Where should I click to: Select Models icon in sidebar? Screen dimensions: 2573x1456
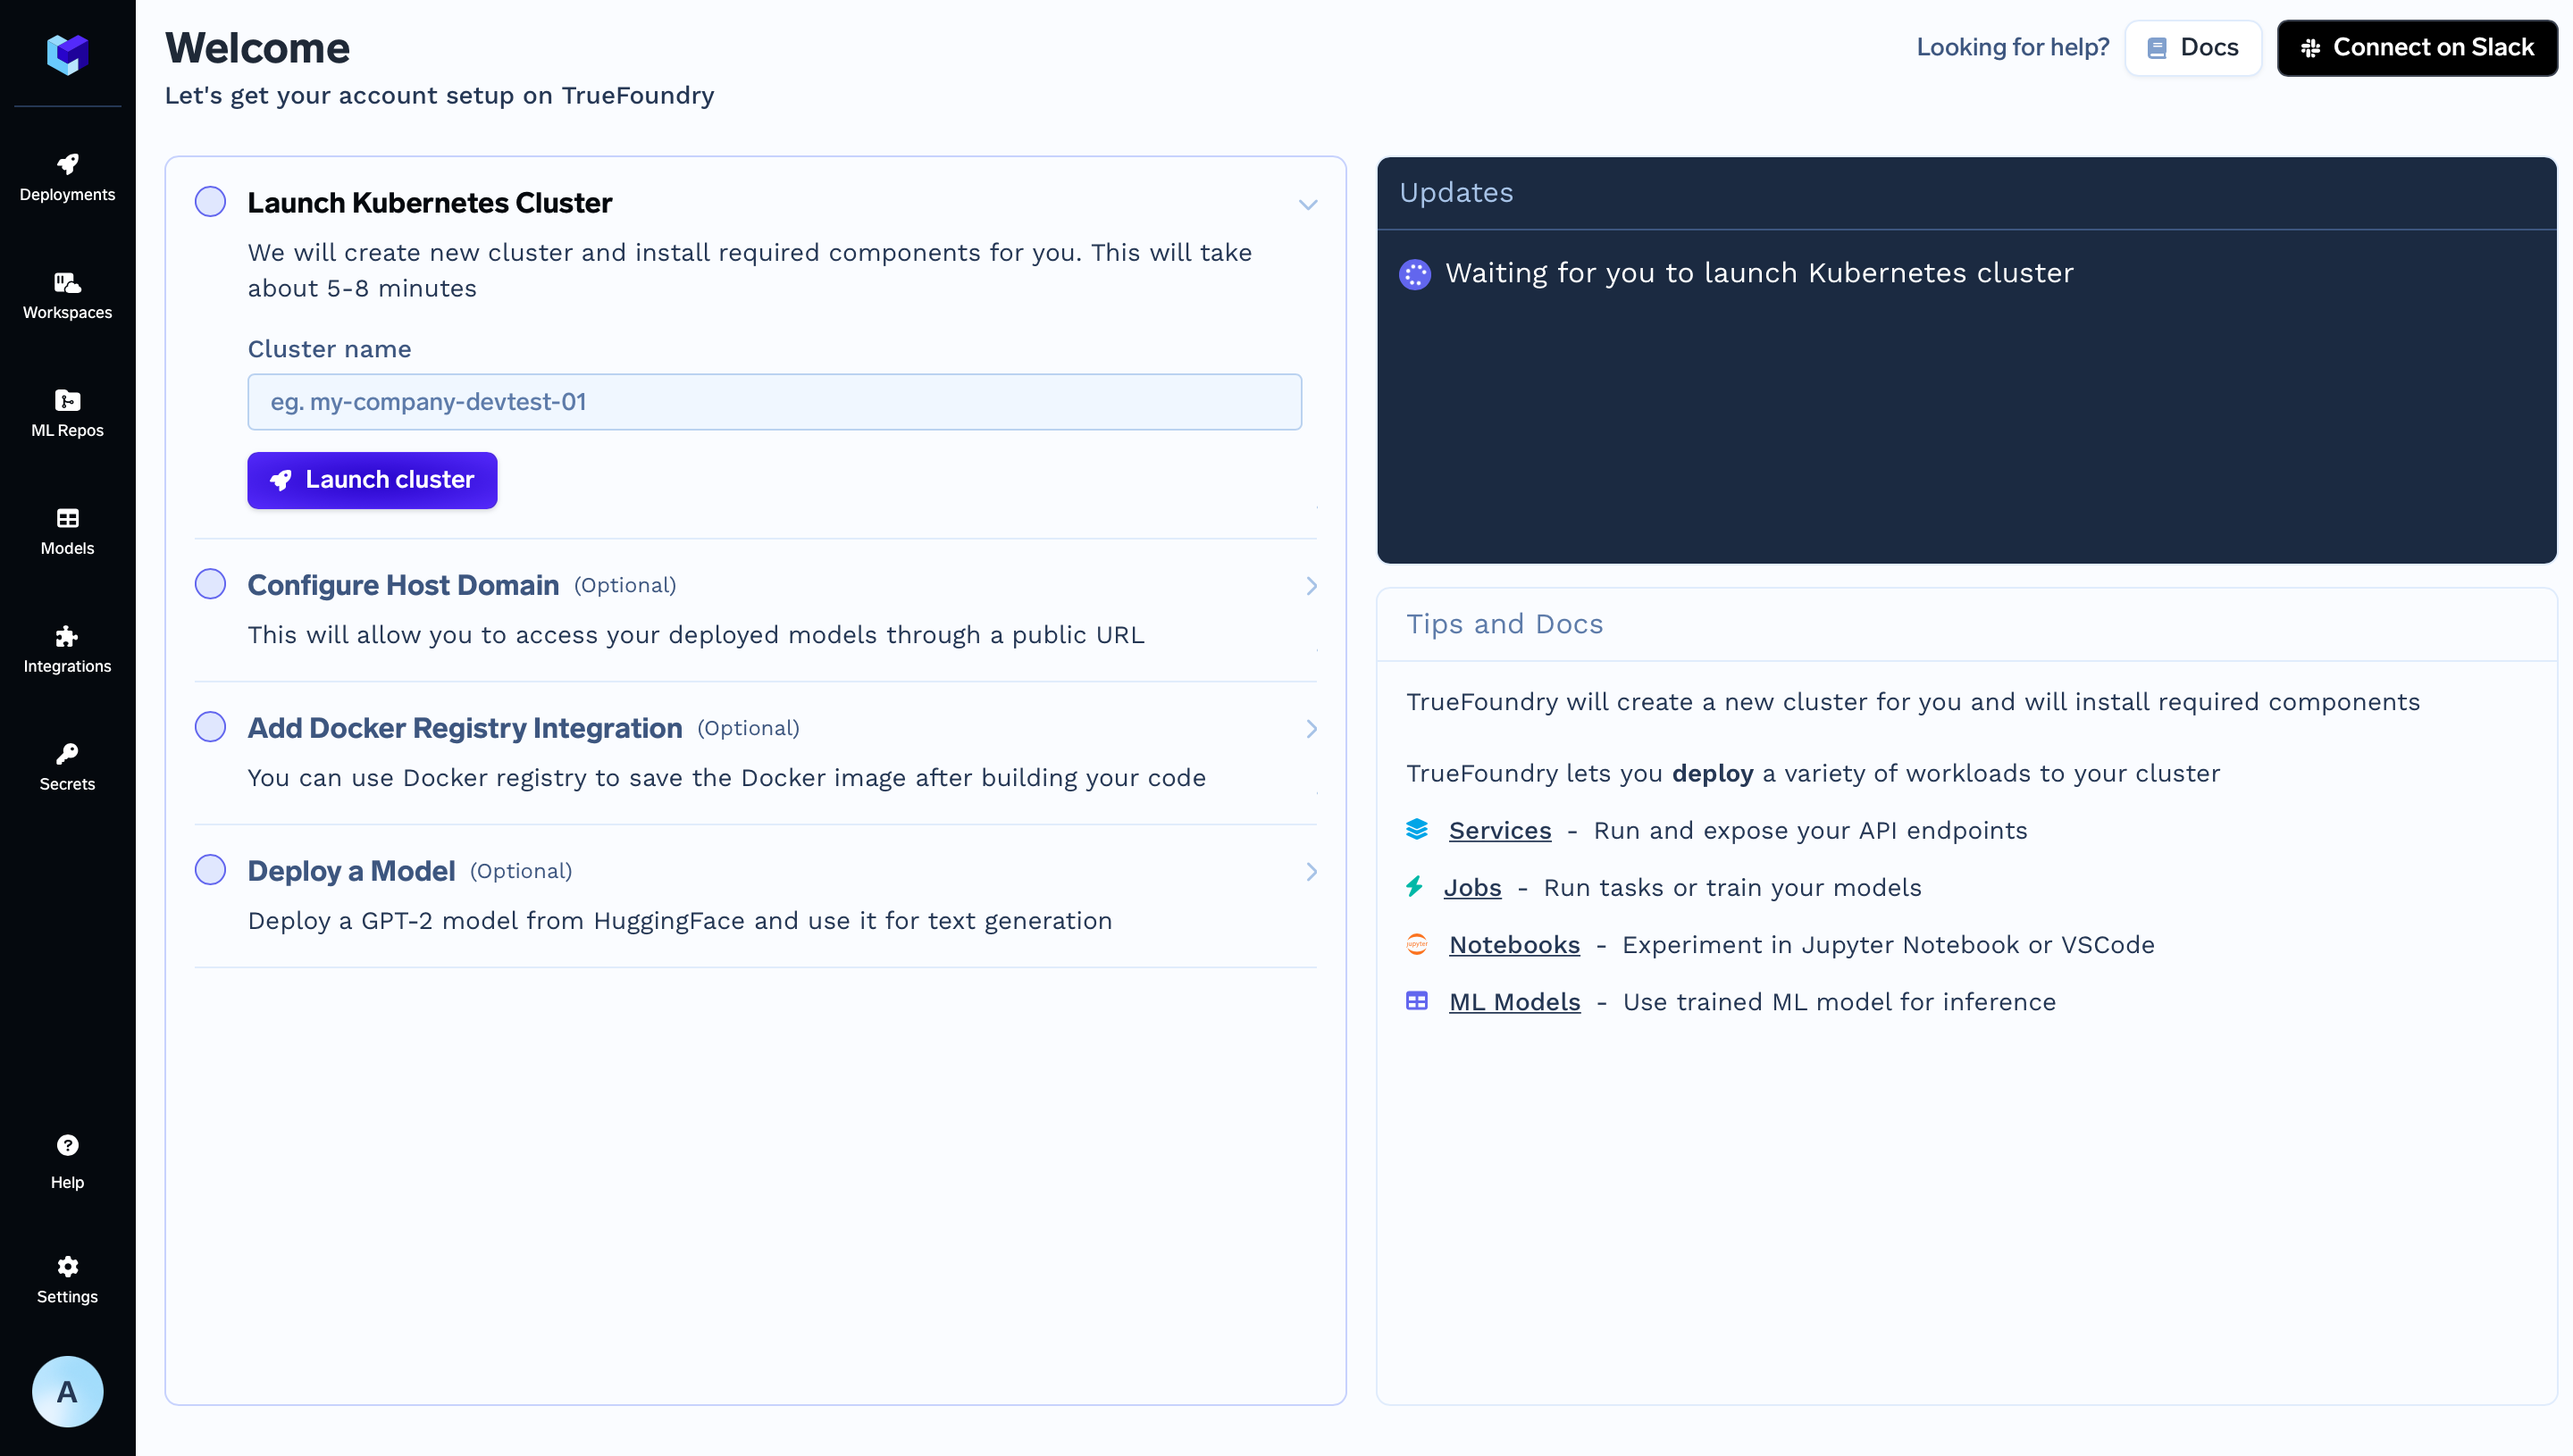67,518
